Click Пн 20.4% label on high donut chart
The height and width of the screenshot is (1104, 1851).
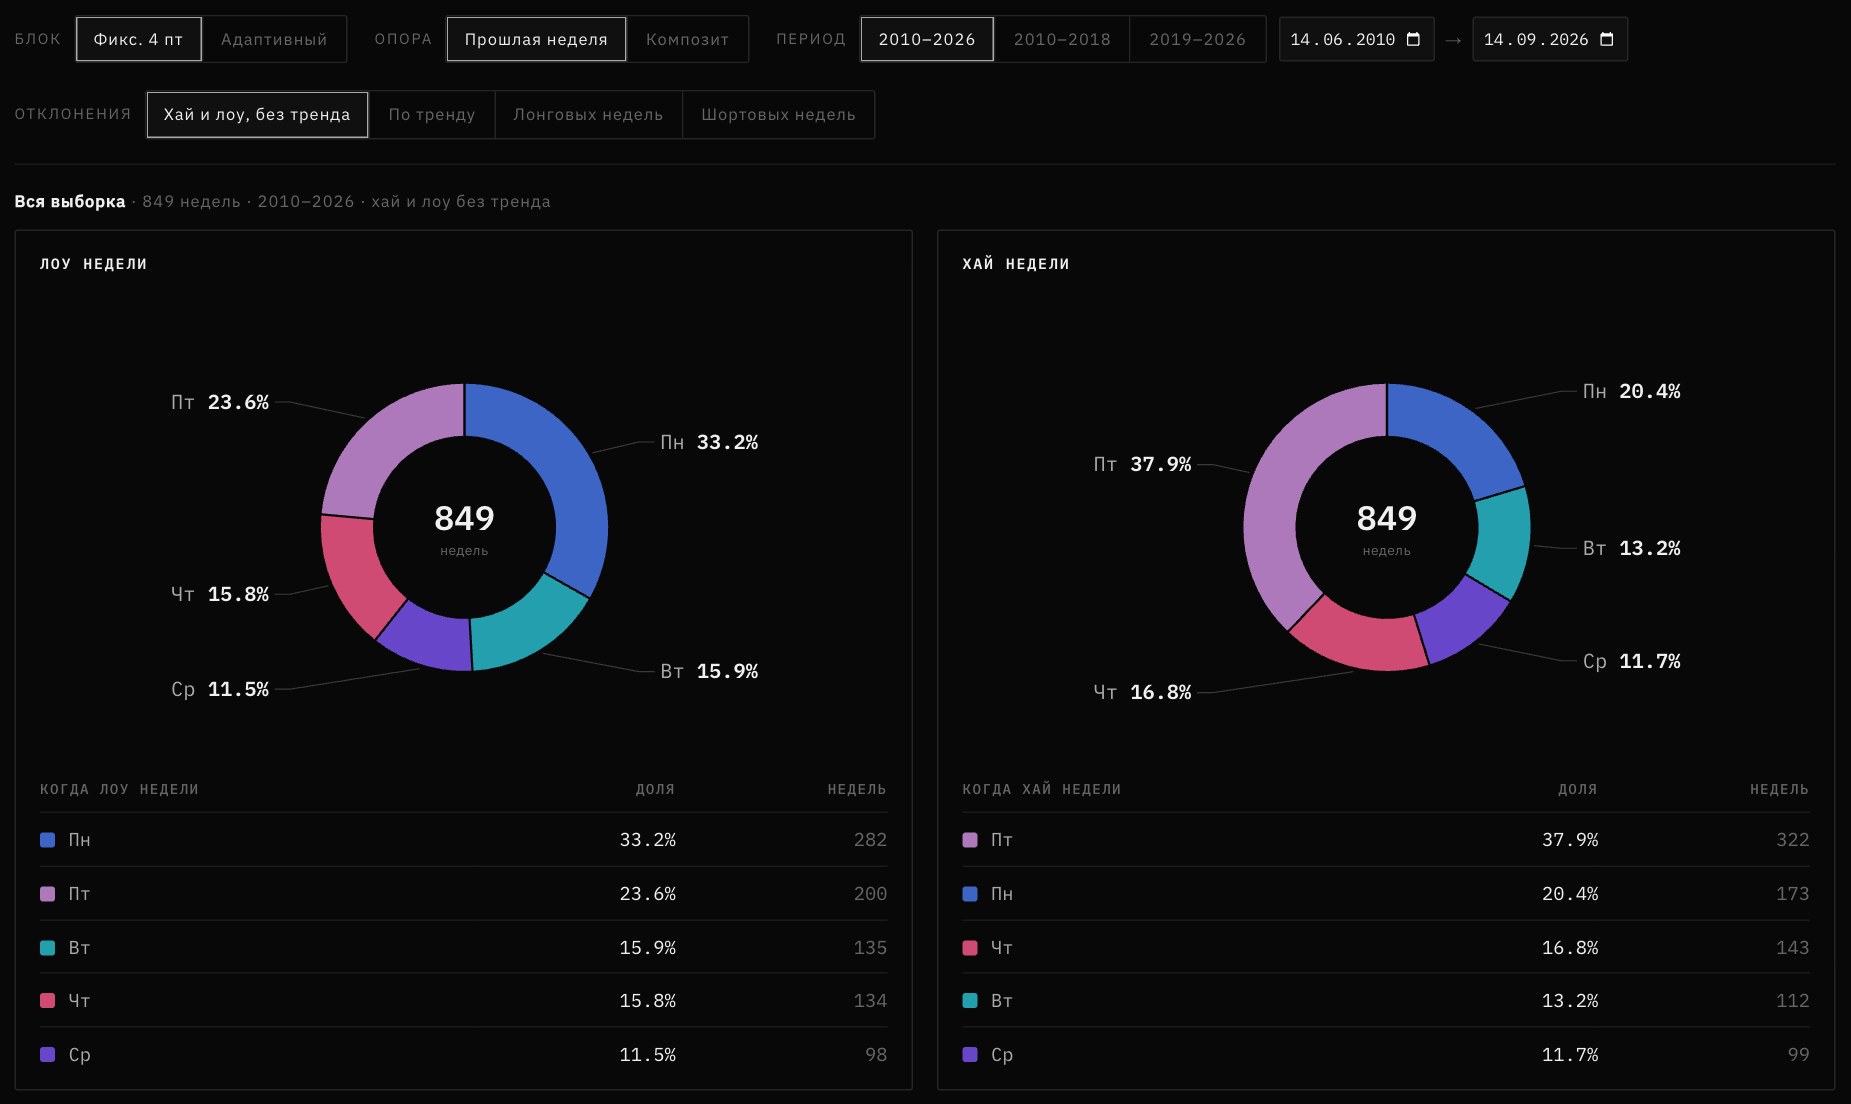point(1631,391)
